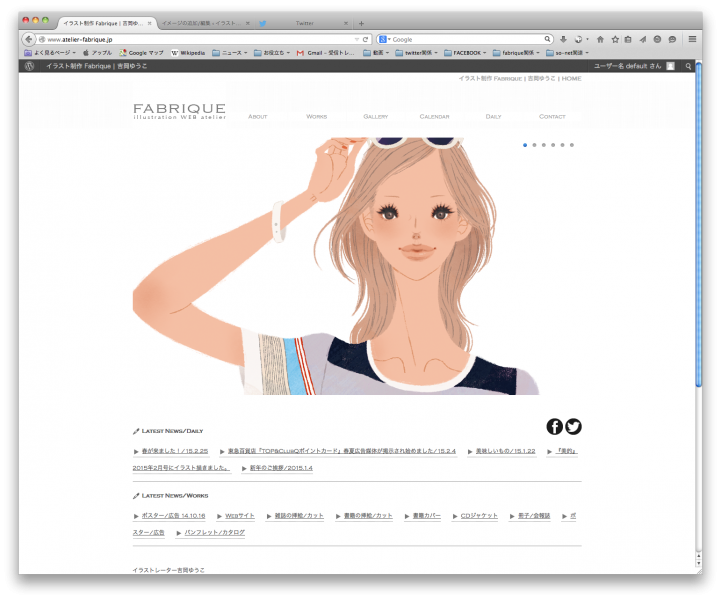Open the Apple bookmark
The image size is (721, 600).
(x=97, y=53)
